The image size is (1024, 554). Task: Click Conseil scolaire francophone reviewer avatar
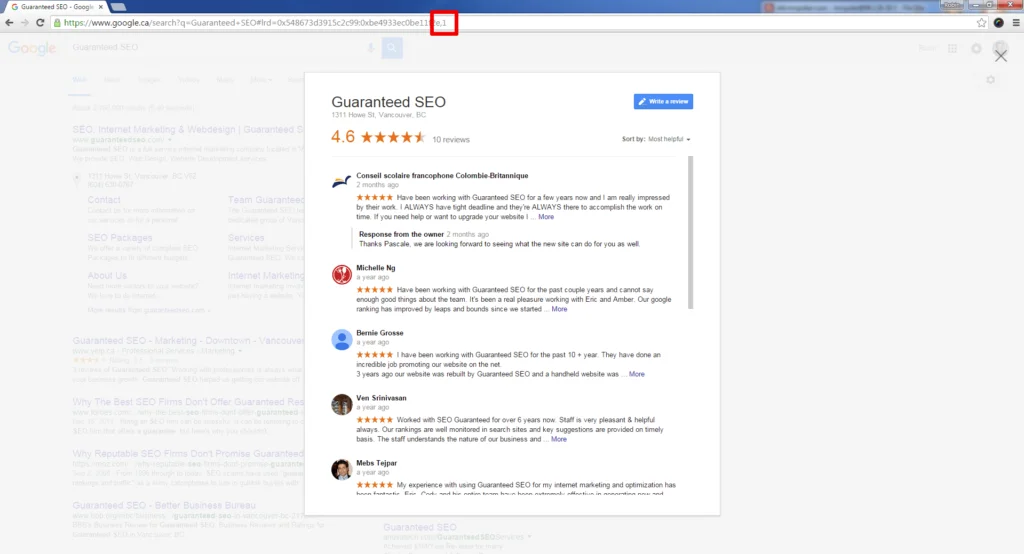pos(342,182)
